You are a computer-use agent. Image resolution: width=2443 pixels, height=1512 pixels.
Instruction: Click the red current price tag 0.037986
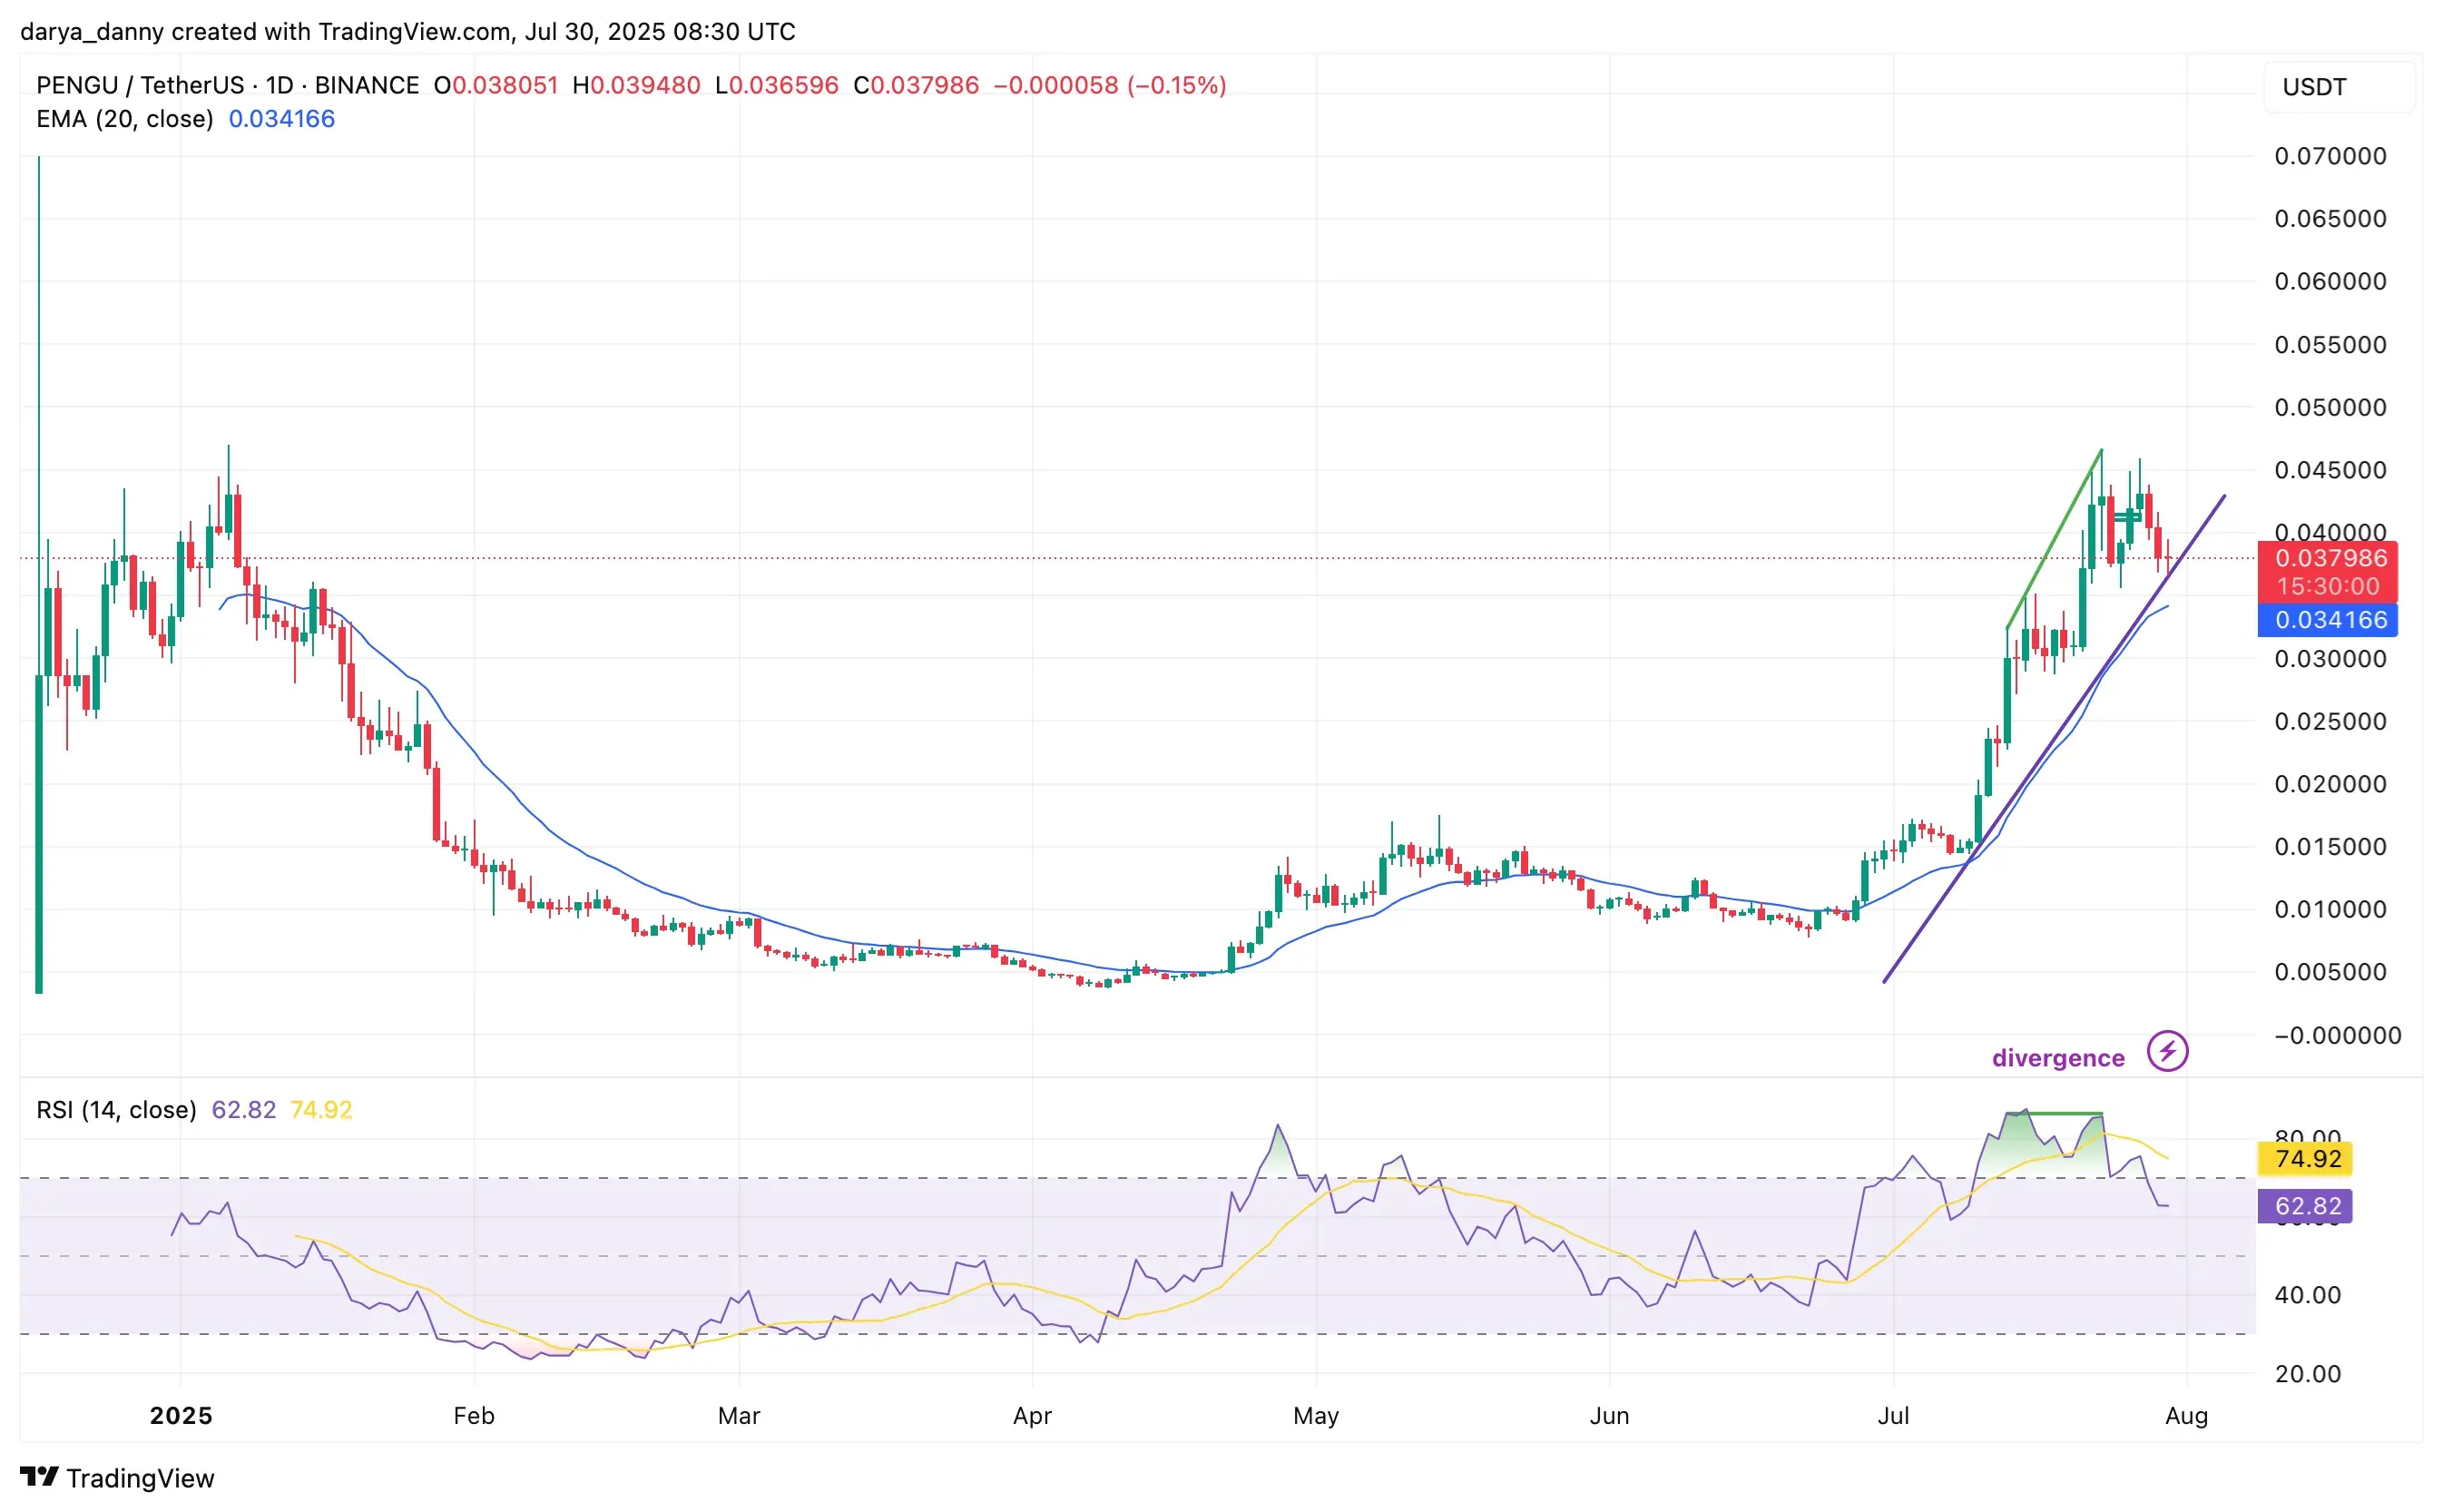pyautogui.click(x=2326, y=572)
